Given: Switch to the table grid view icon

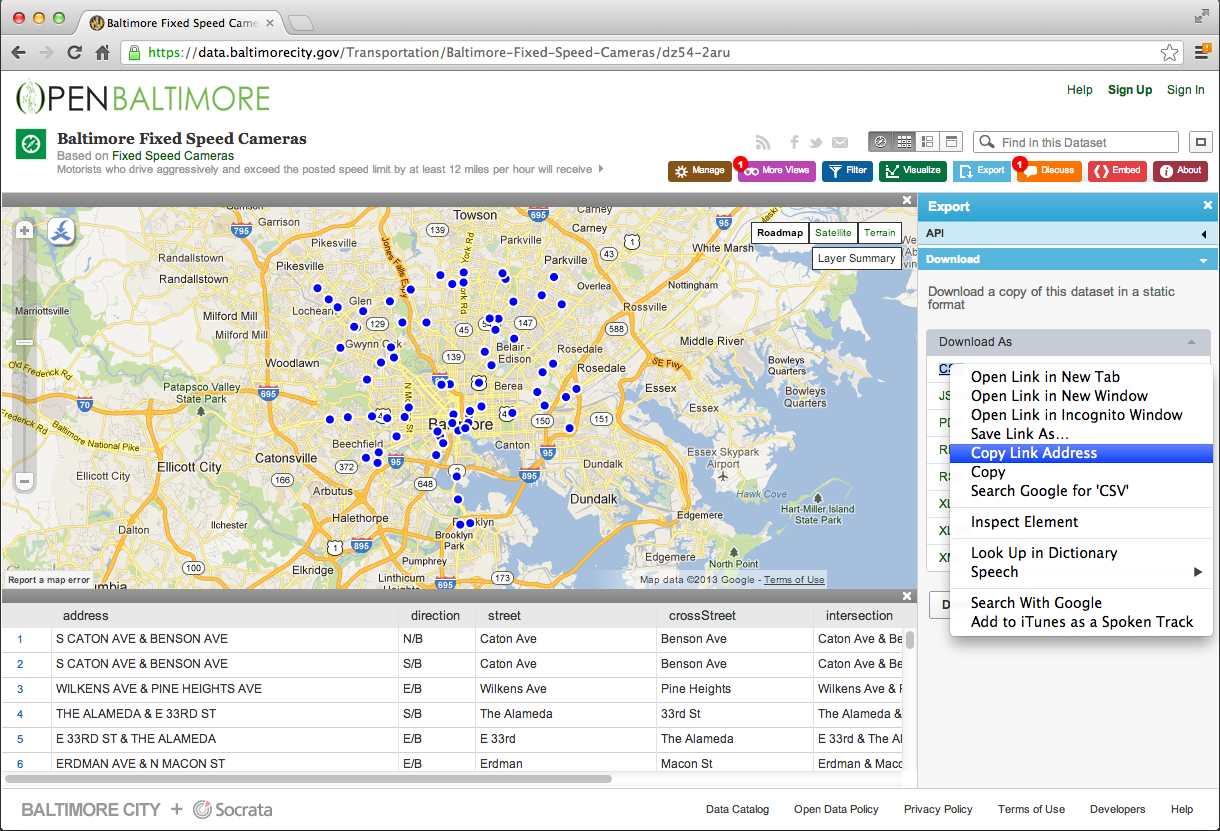Looking at the screenshot, I should 904,142.
